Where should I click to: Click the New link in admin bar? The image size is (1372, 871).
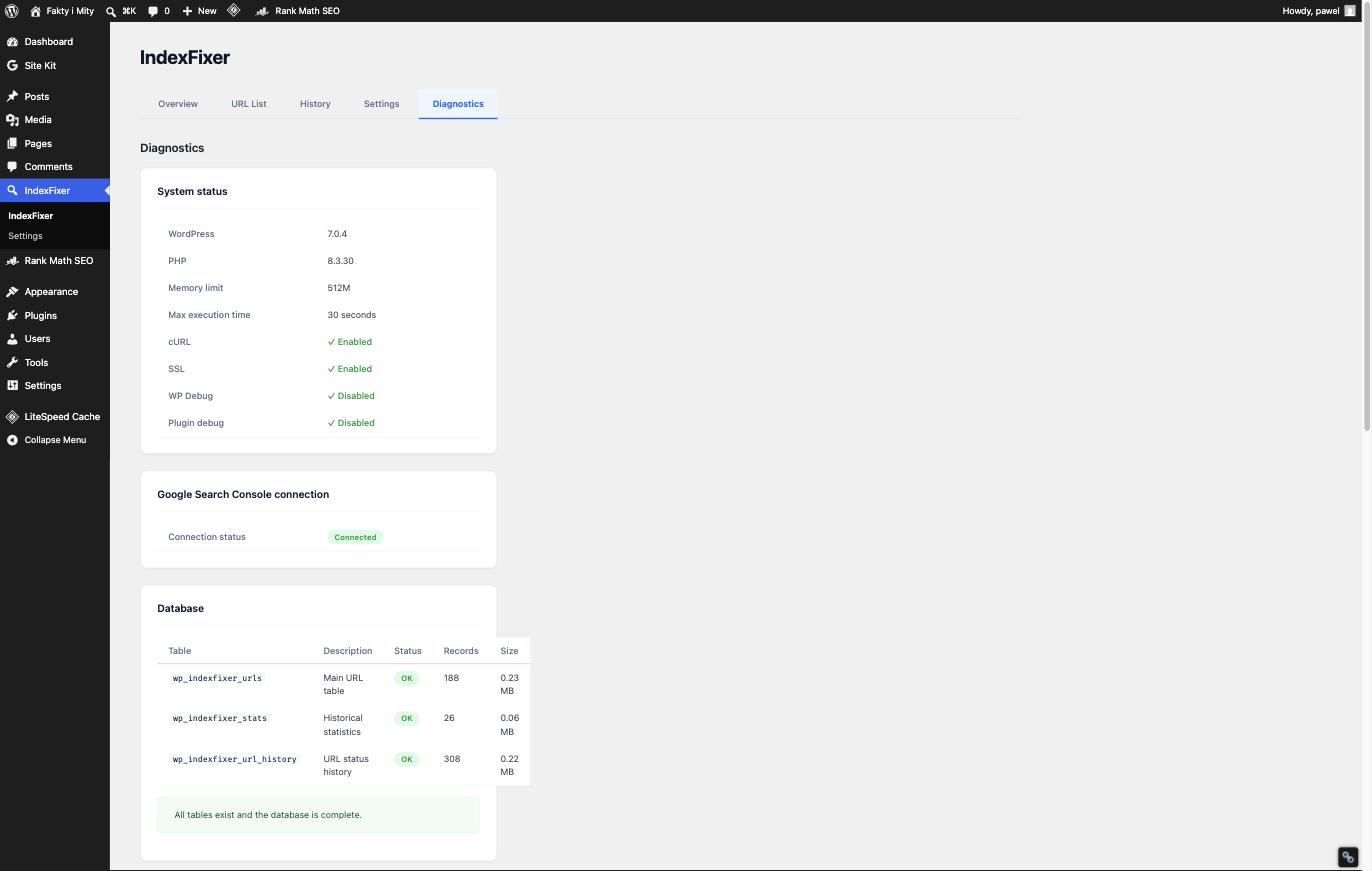207,11
